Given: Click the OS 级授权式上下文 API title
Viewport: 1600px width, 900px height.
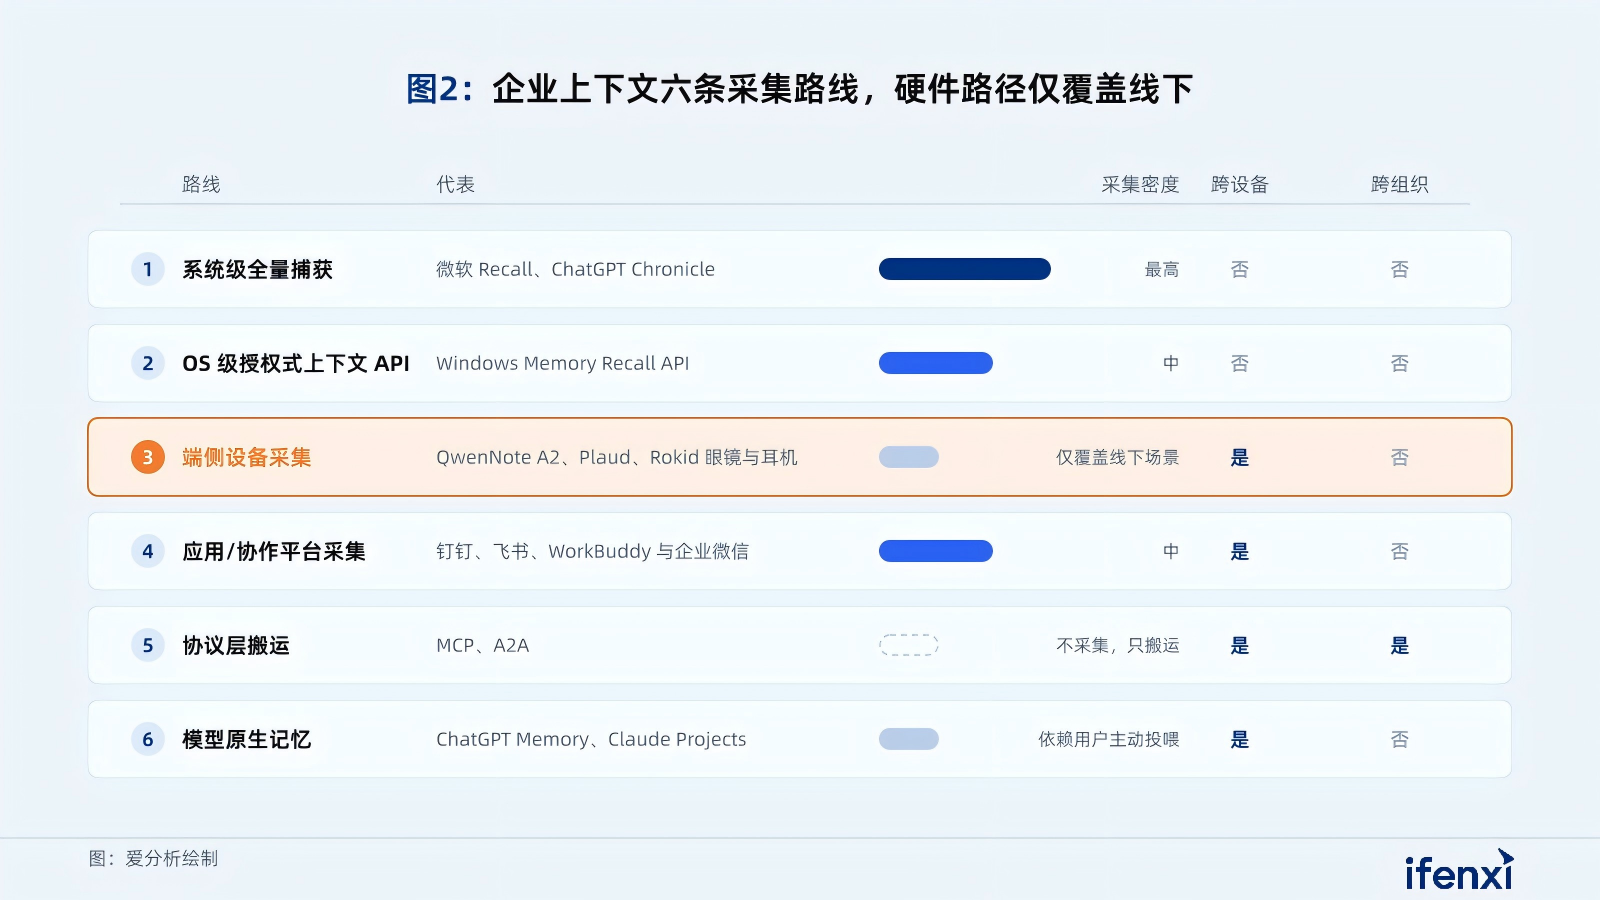Looking at the screenshot, I should coord(296,363).
